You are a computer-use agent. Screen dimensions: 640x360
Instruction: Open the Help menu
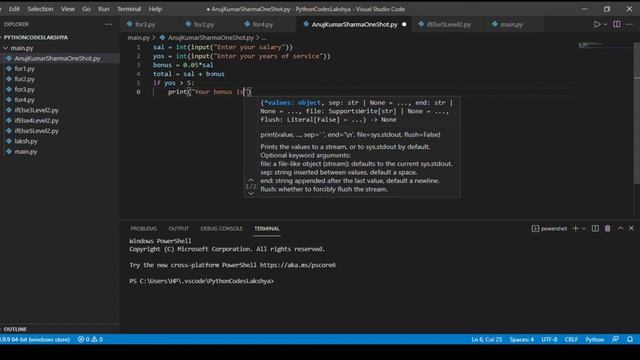point(155,9)
